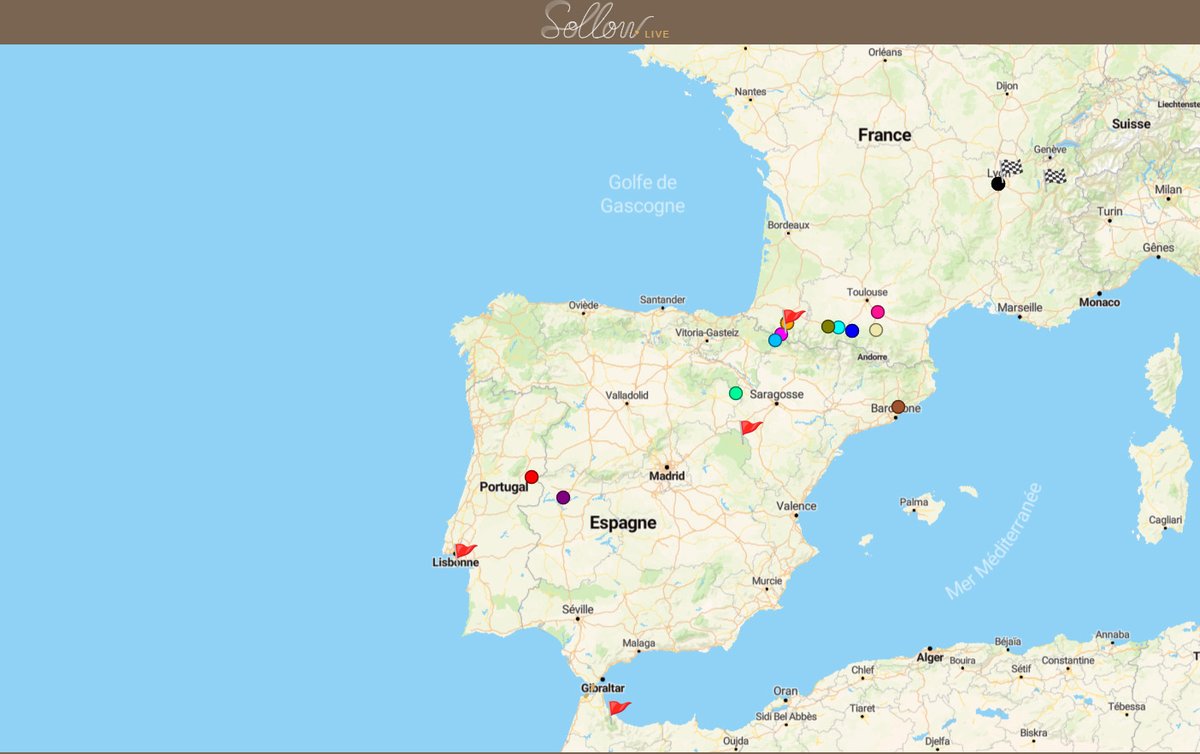
Task: Select the cyan marker in the Pyrenees cluster
Action: 839,327
